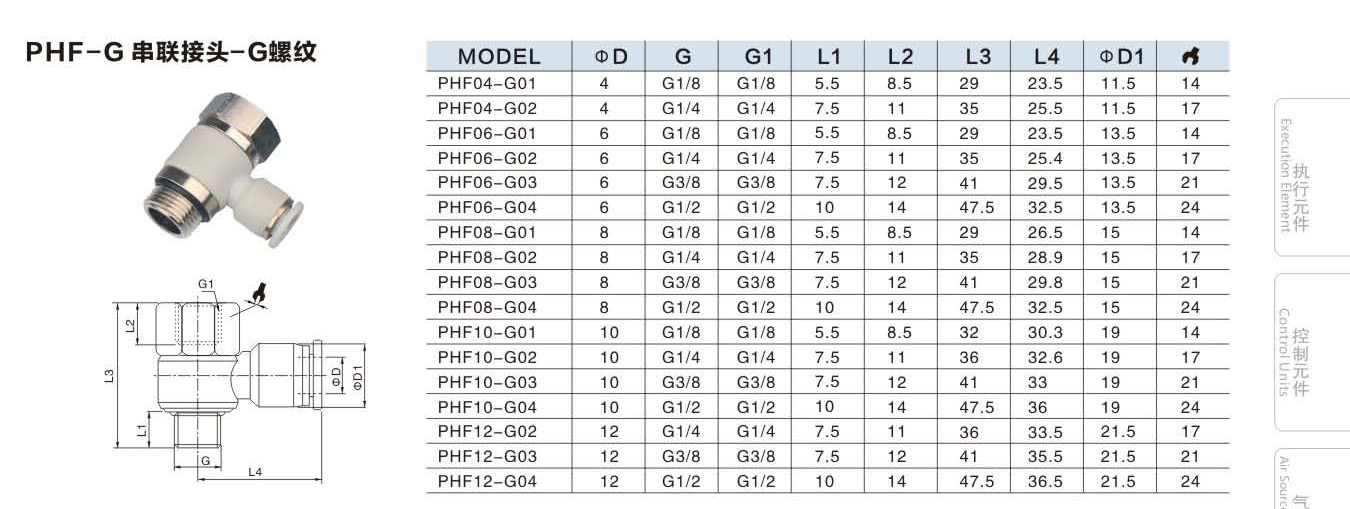This screenshot has height=509, width=1350.
Task: Click the wrench icon in the table header
Action: tap(1190, 57)
